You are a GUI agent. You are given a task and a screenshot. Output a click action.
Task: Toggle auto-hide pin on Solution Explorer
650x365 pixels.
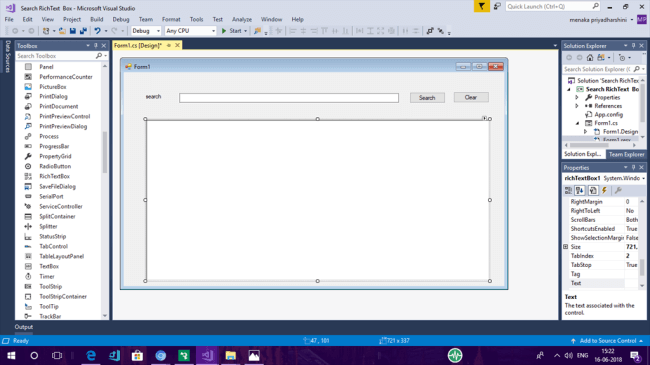click(633, 46)
